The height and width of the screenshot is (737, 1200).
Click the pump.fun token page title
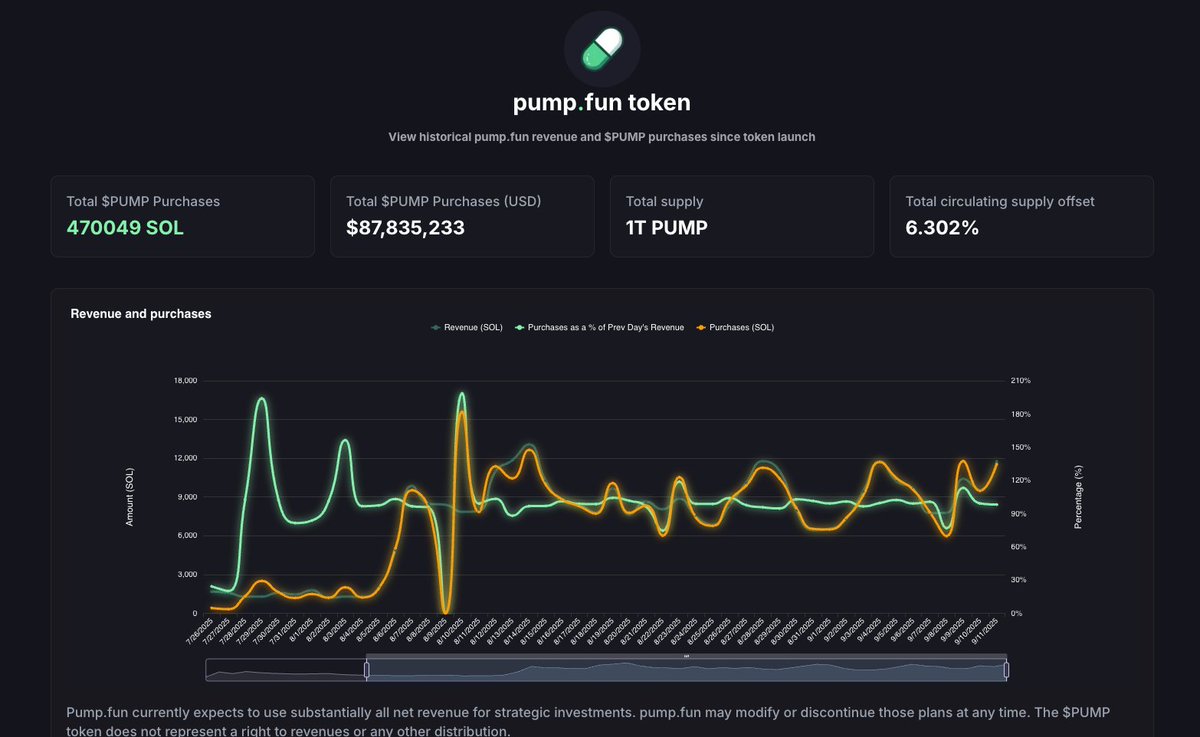(601, 103)
